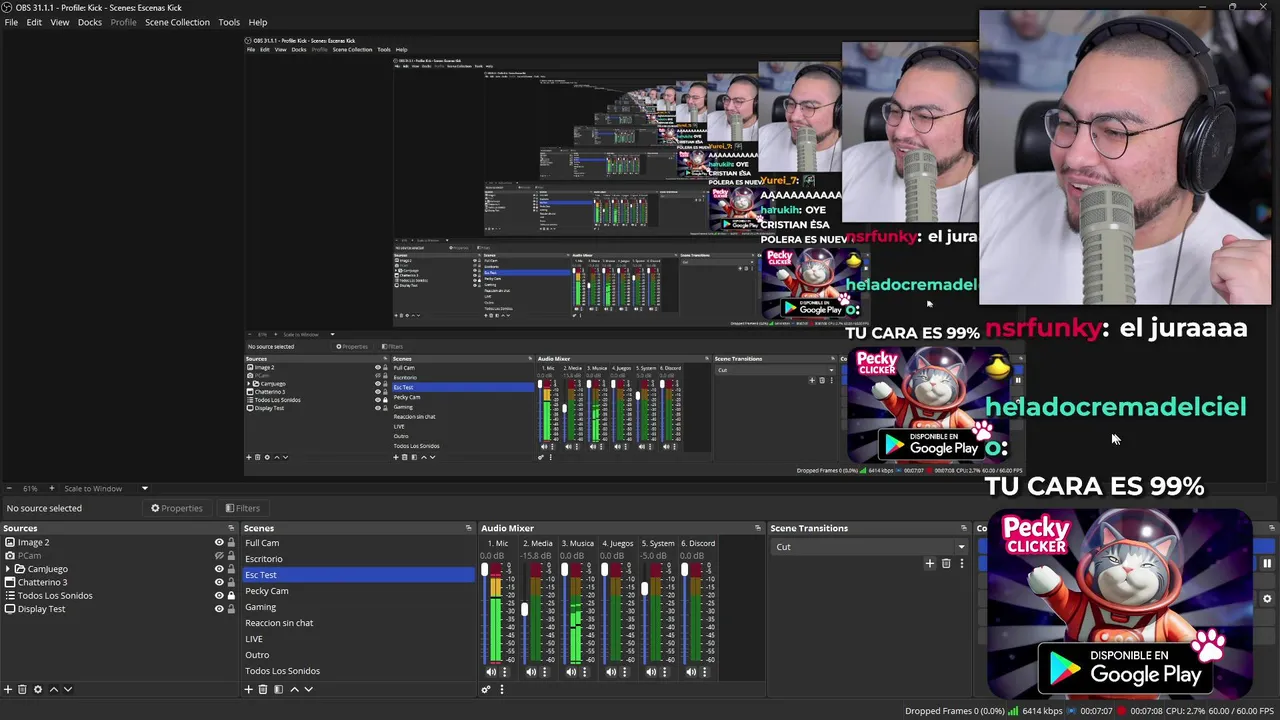Move source down in Sources toolbar

coord(67,689)
